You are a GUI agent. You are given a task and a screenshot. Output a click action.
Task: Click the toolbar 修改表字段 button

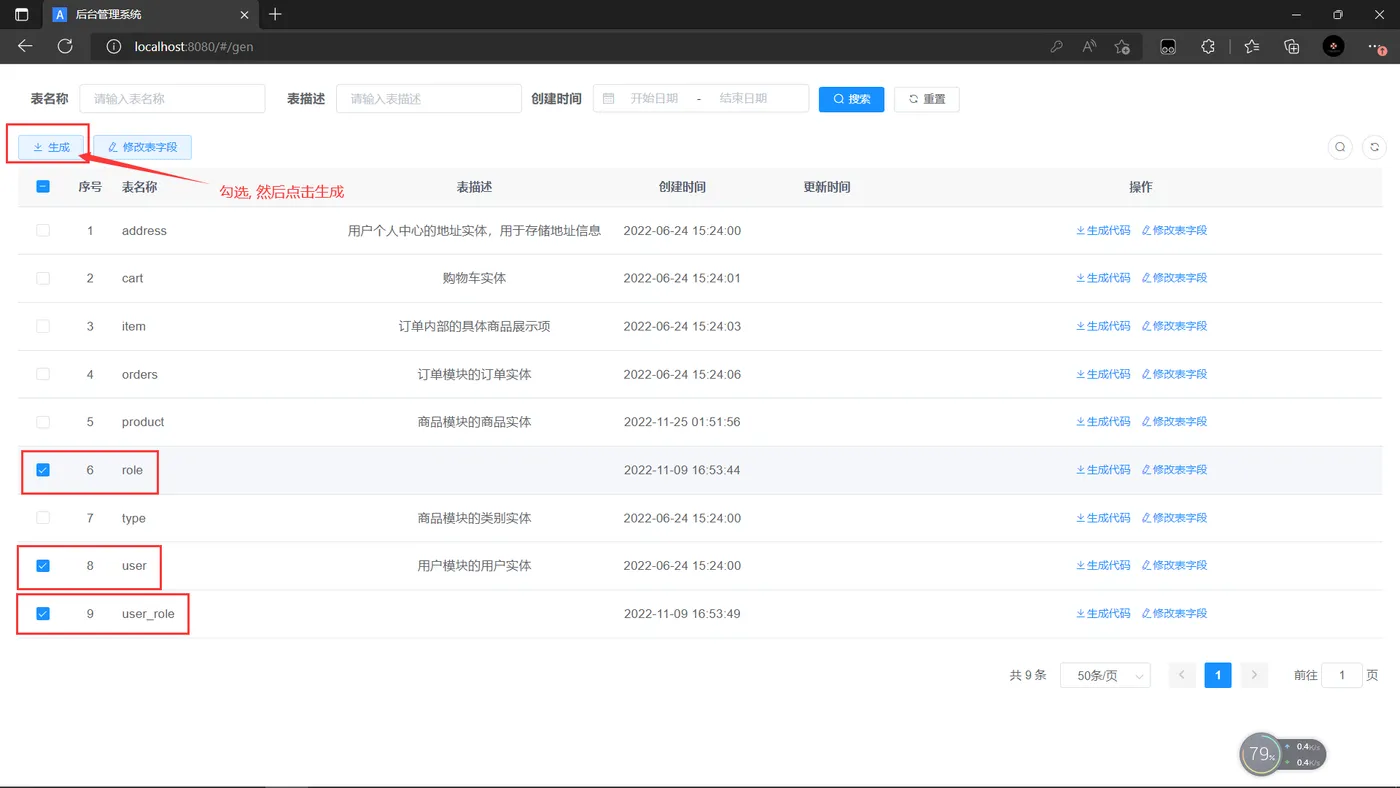click(141, 147)
